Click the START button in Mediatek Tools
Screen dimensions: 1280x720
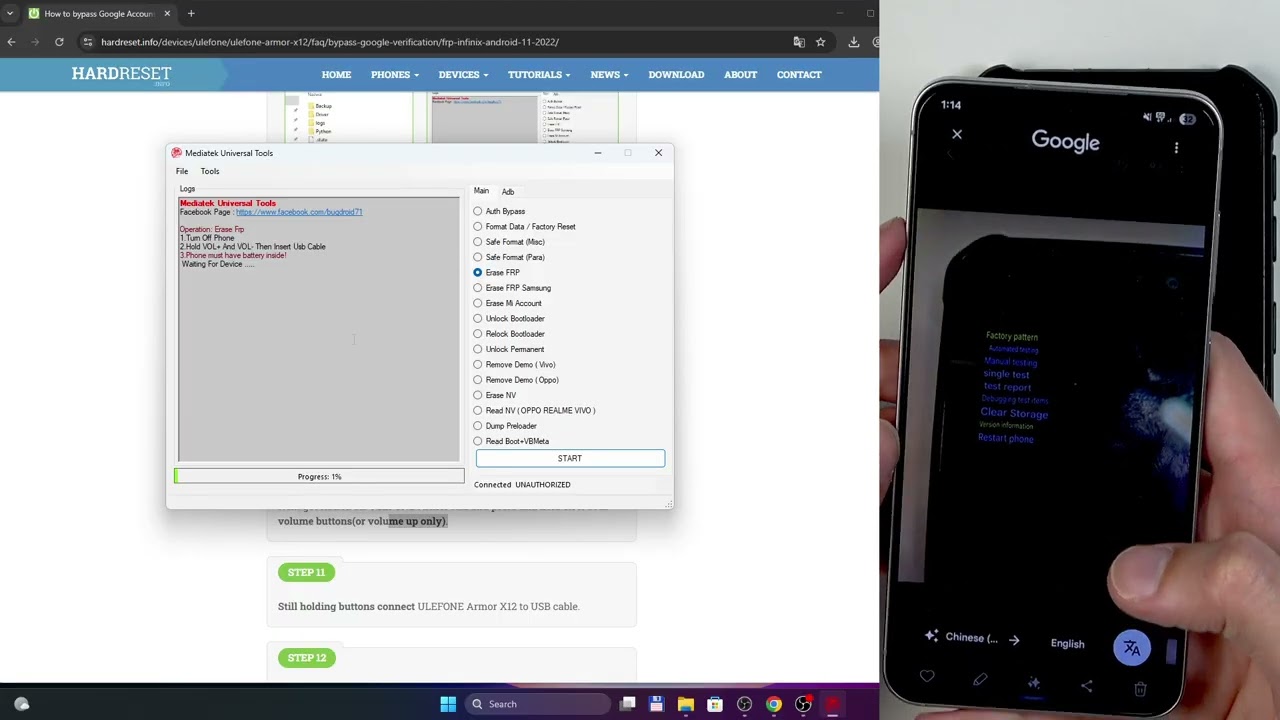click(x=570, y=458)
